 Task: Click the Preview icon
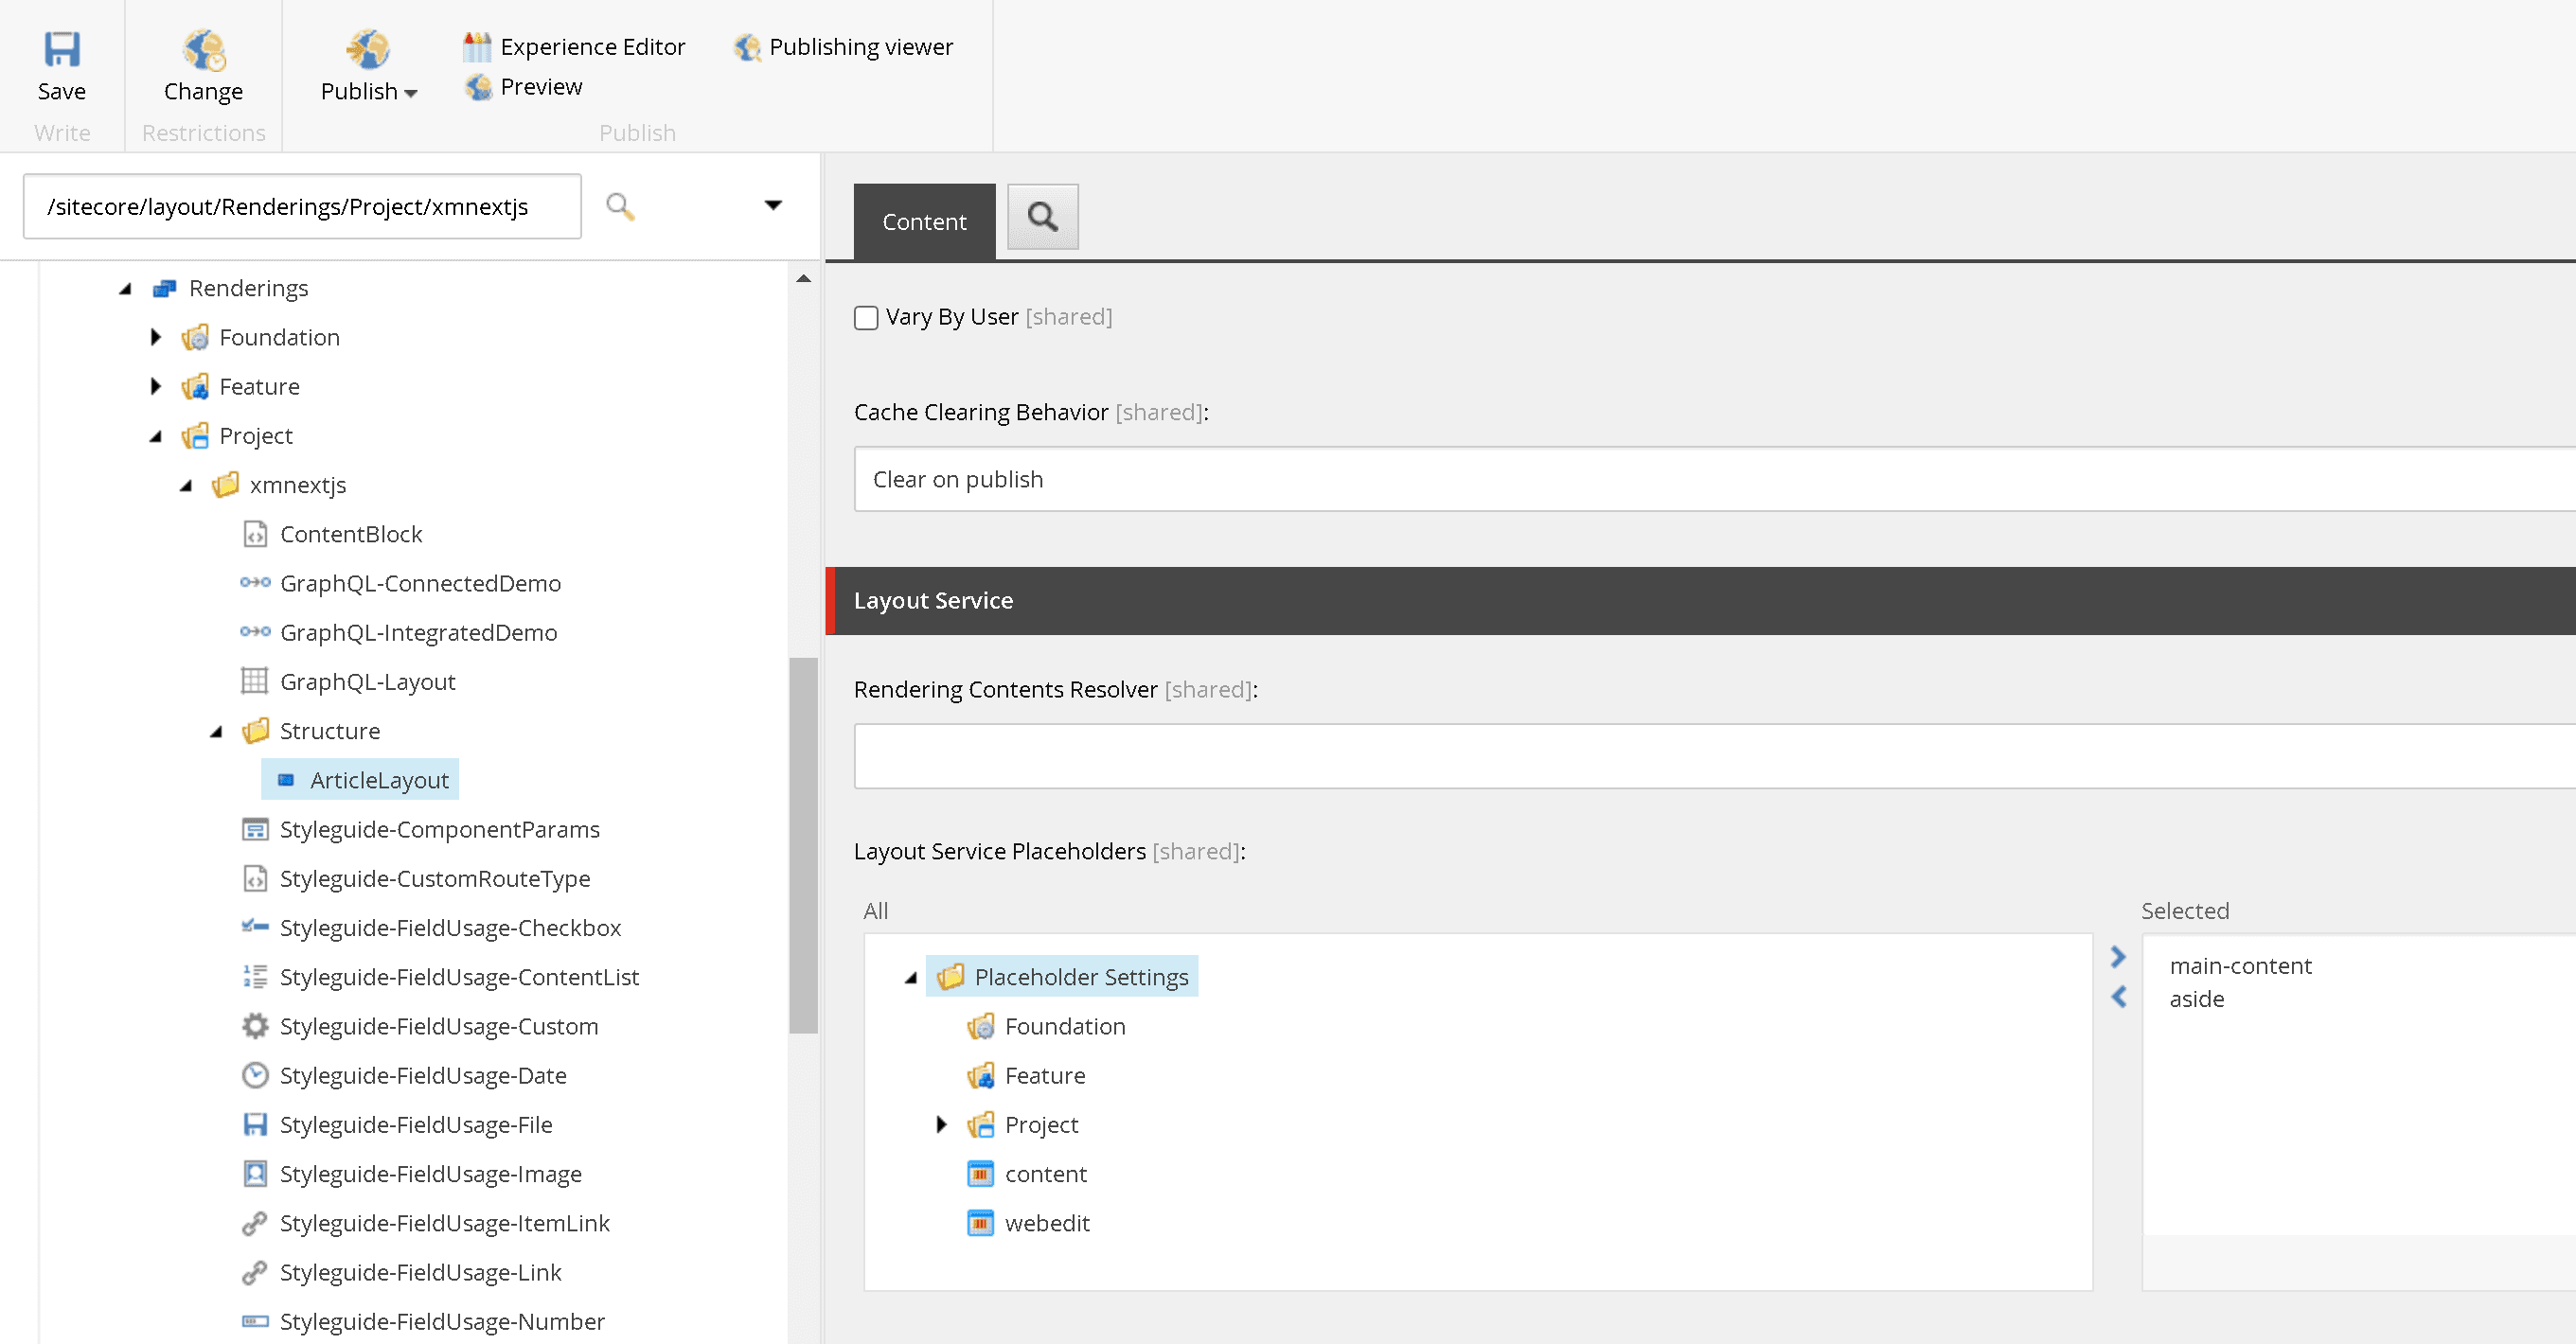pyautogui.click(x=478, y=86)
